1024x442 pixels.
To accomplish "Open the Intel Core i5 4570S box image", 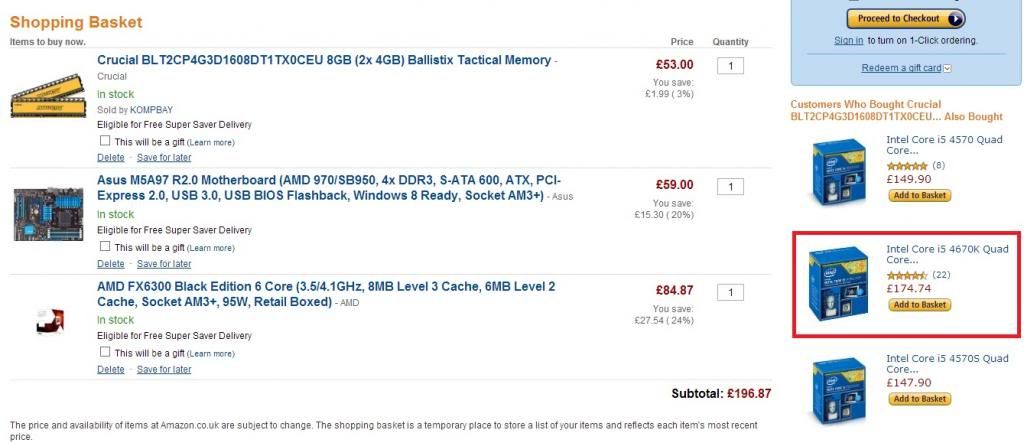I will [838, 393].
